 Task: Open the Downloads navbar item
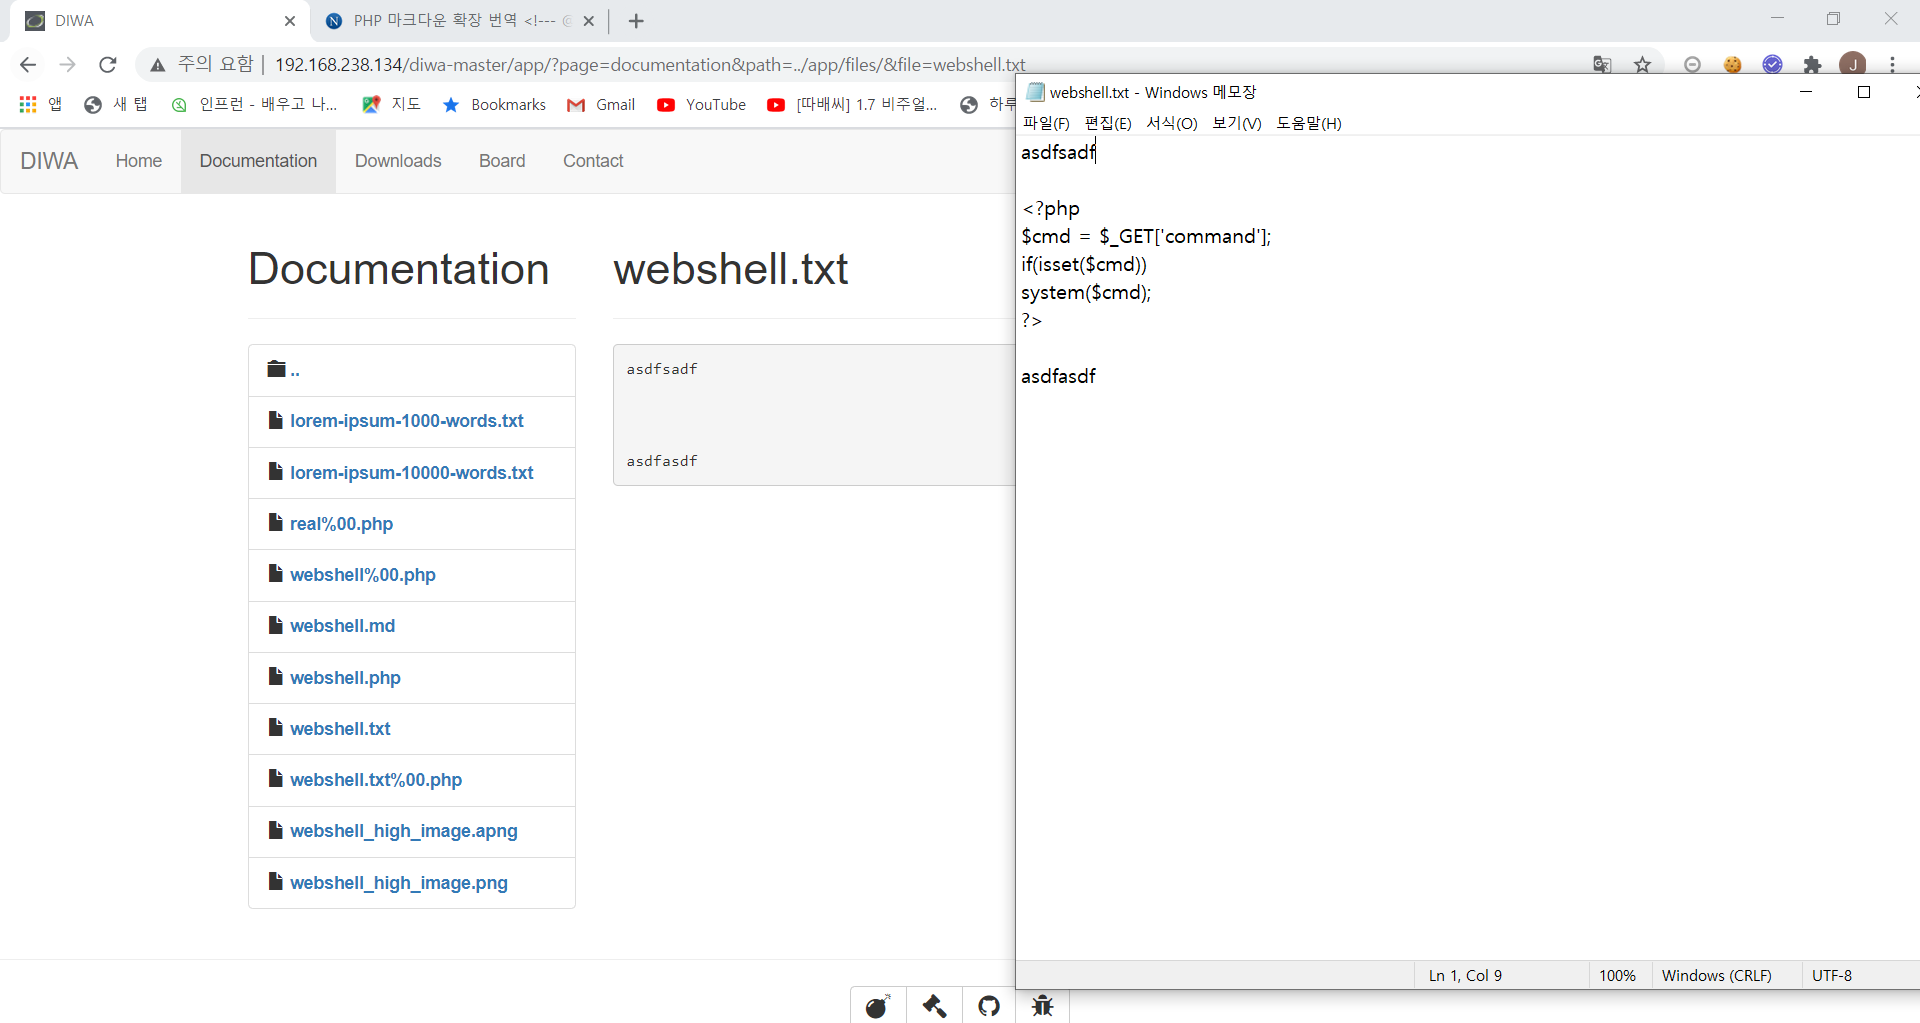click(398, 161)
